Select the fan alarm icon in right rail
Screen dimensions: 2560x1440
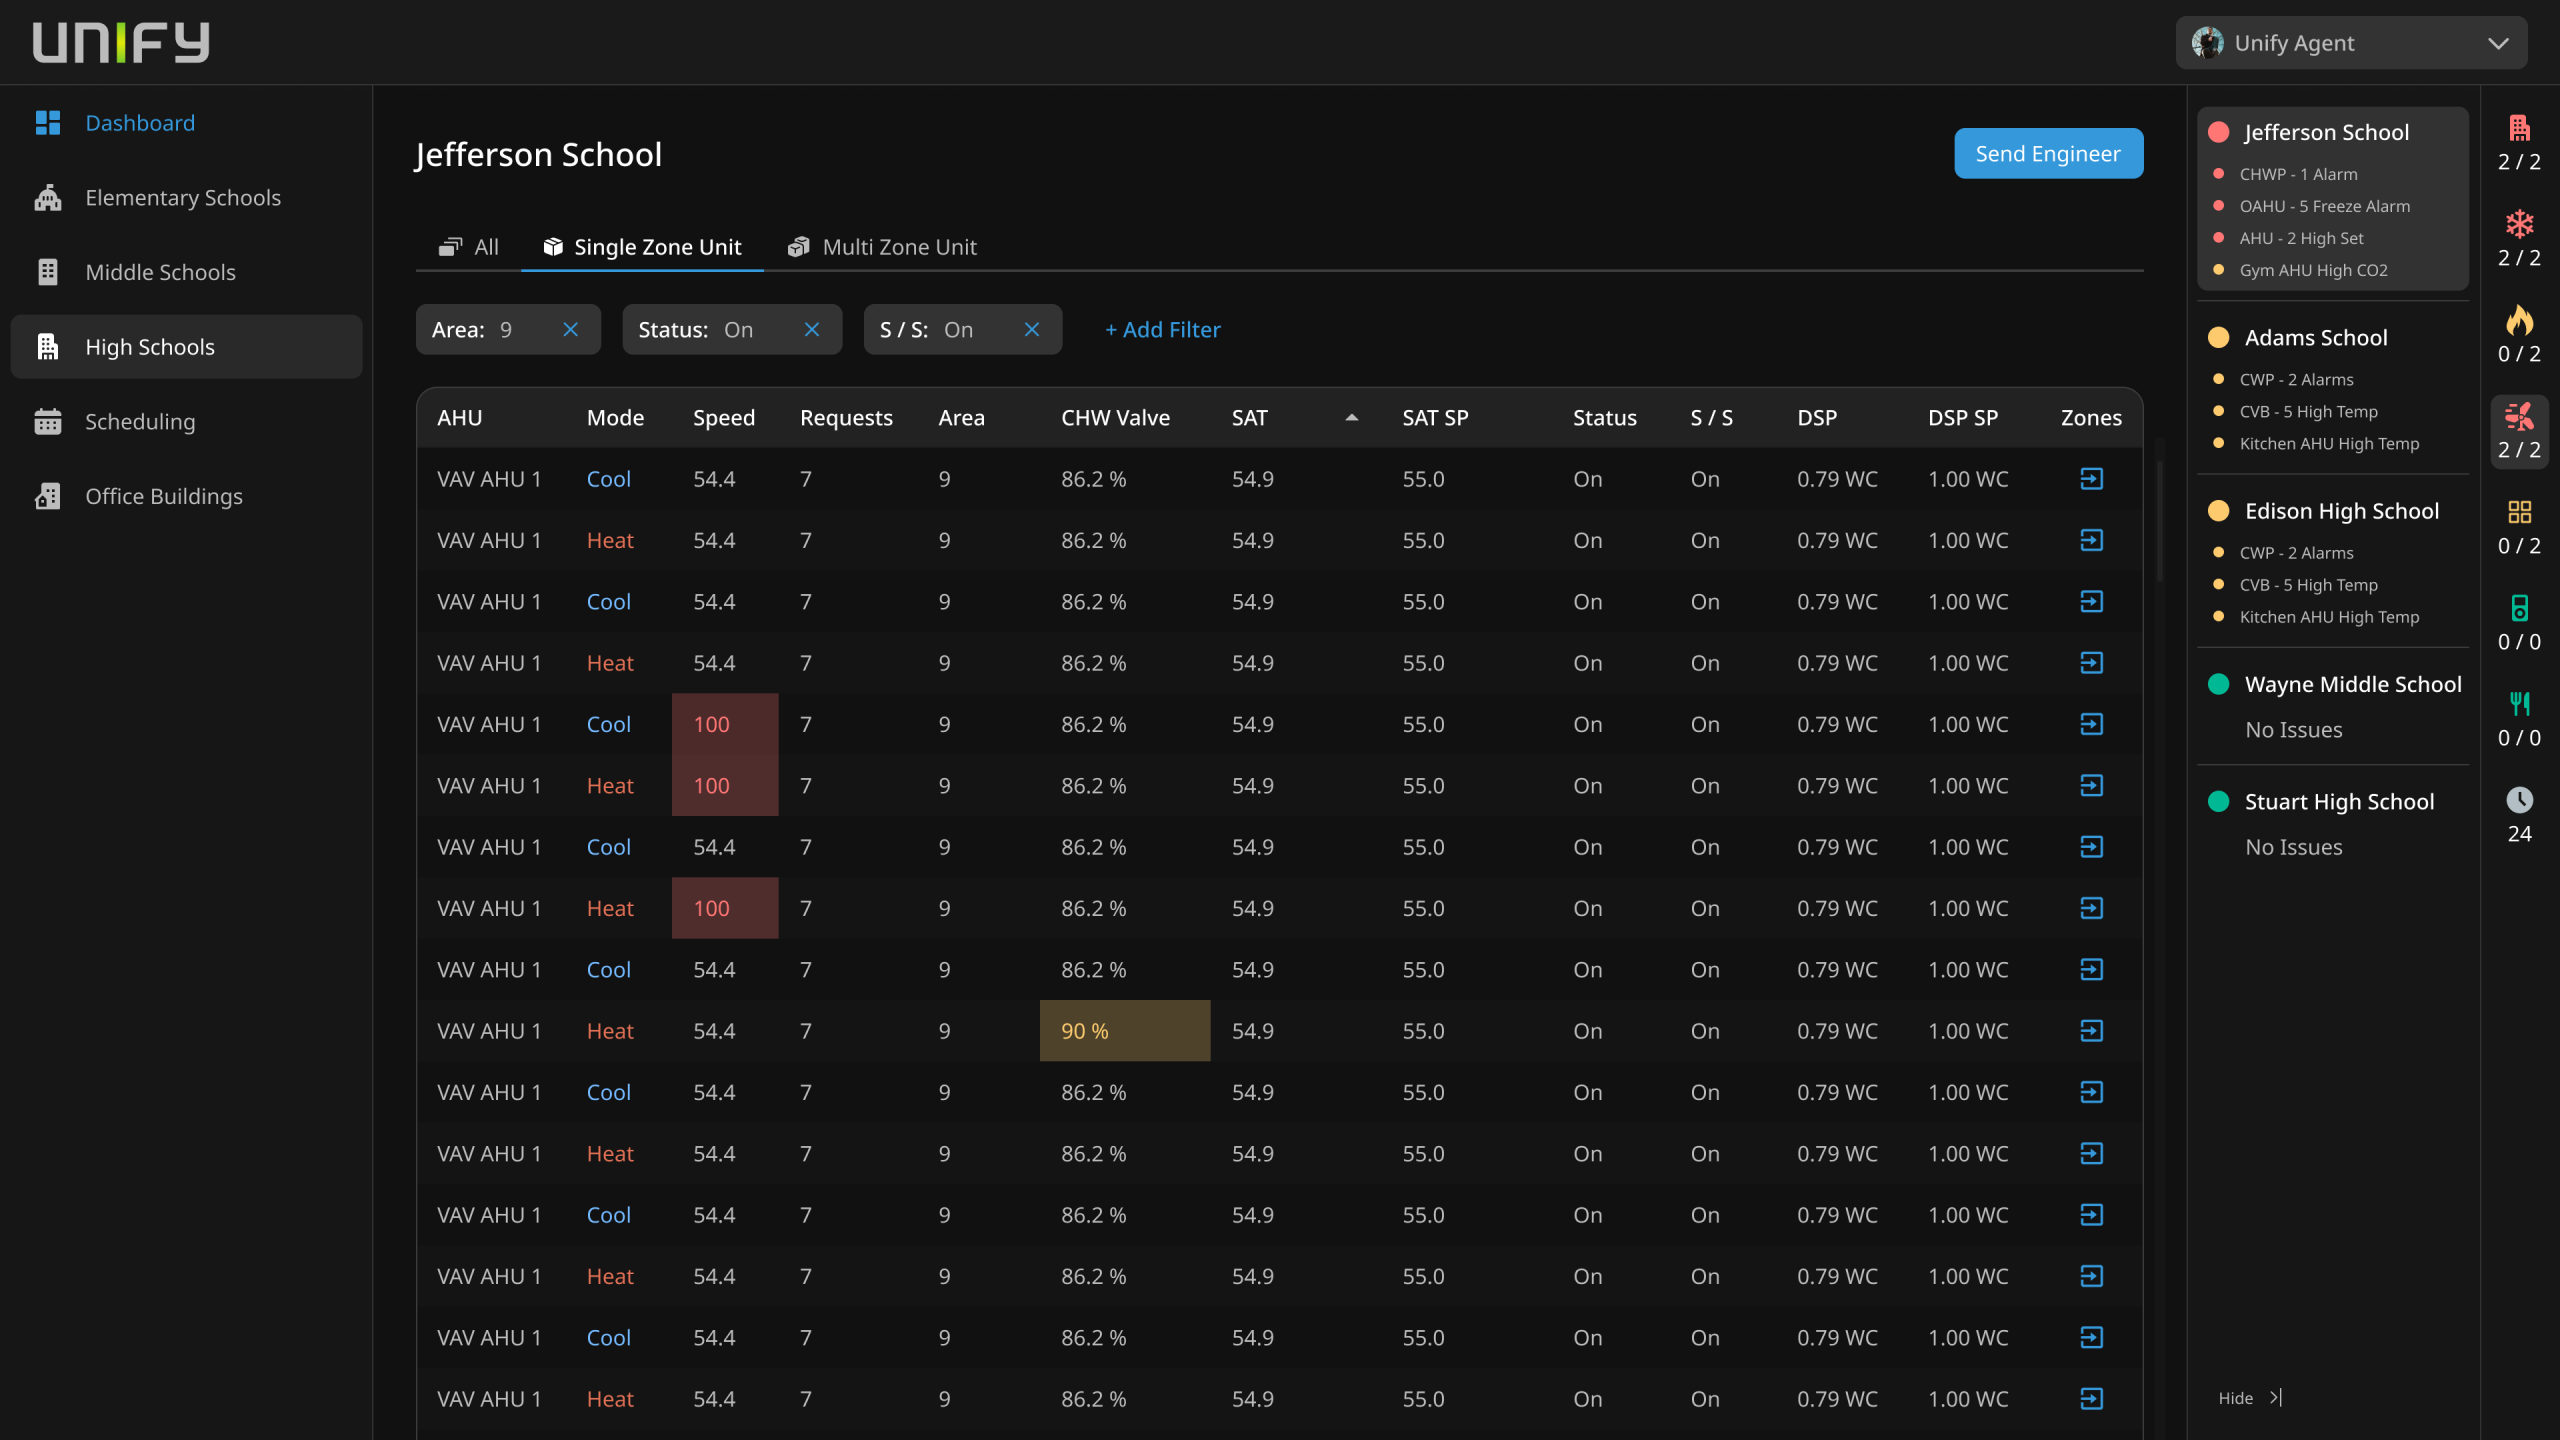(x=2519, y=416)
